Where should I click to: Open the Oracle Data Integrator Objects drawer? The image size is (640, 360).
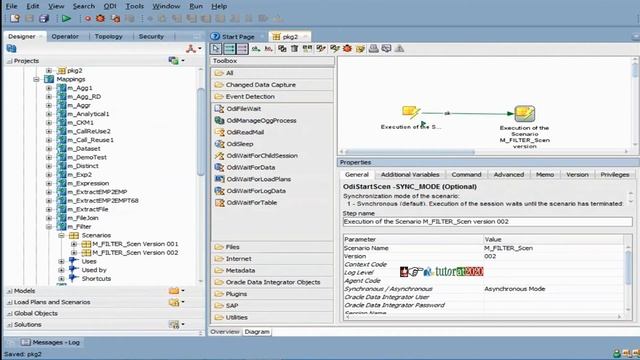(272, 282)
